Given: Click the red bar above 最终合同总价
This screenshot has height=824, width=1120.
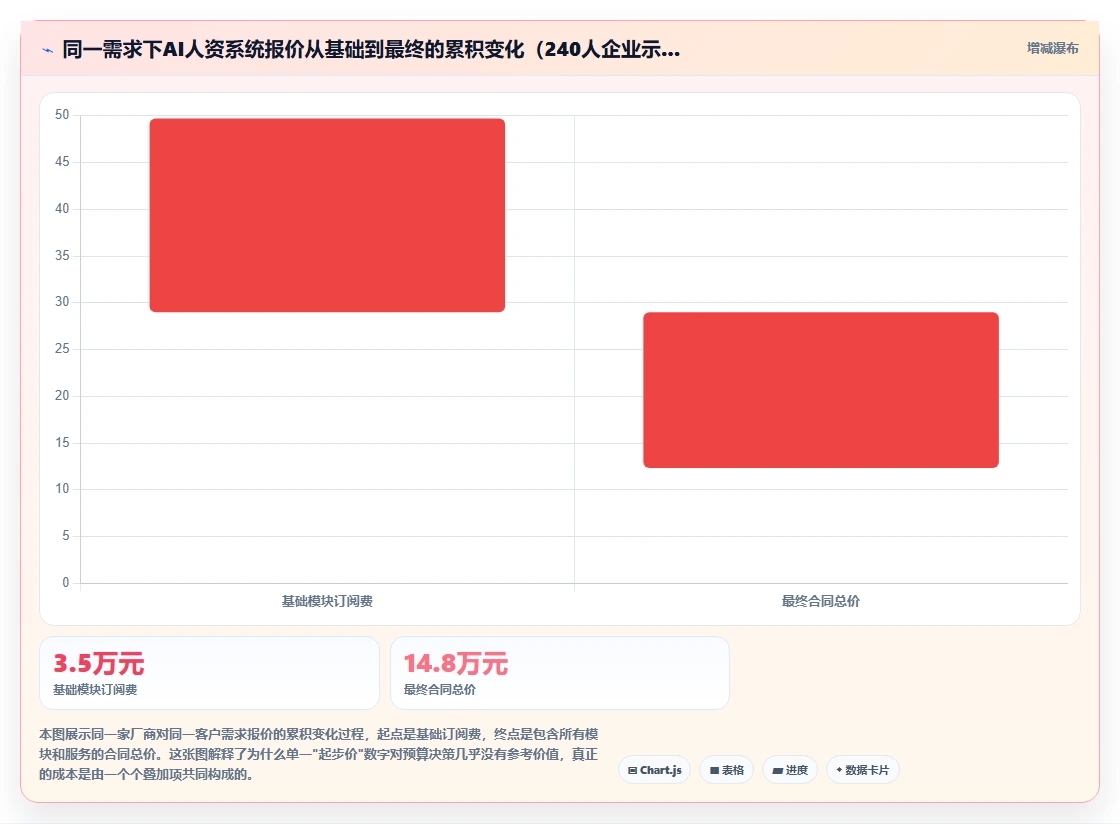Looking at the screenshot, I should pos(821,390).
